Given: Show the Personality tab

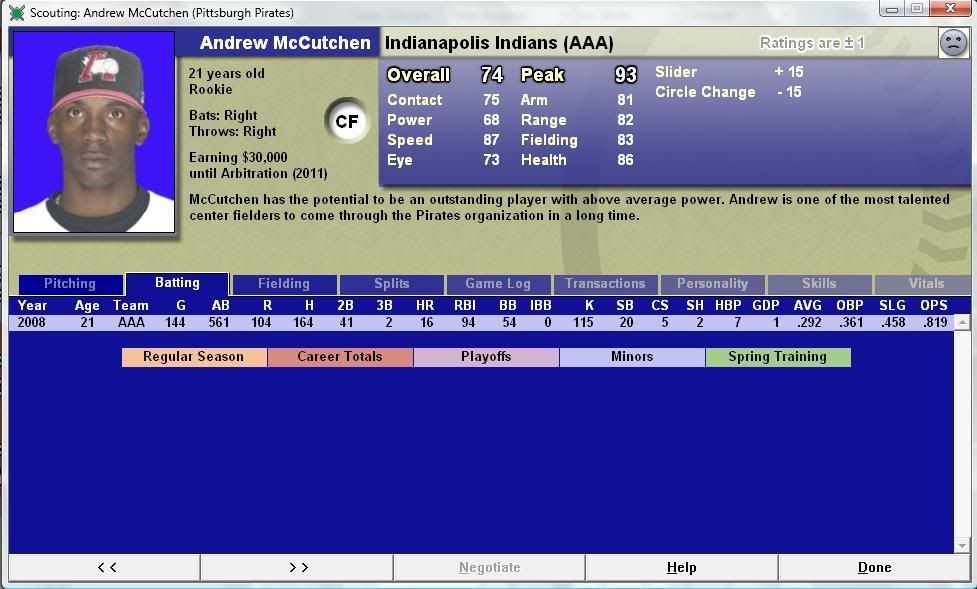Looking at the screenshot, I should pyautogui.click(x=712, y=284).
